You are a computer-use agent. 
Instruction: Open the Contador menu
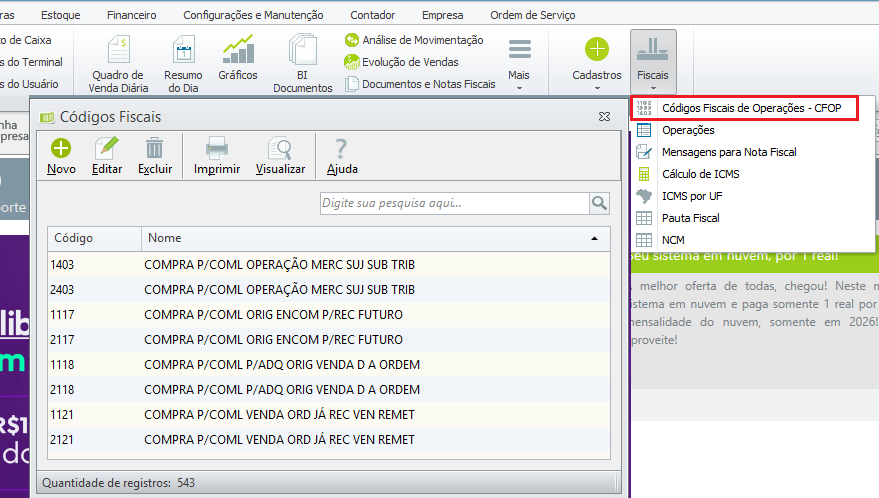click(x=373, y=15)
